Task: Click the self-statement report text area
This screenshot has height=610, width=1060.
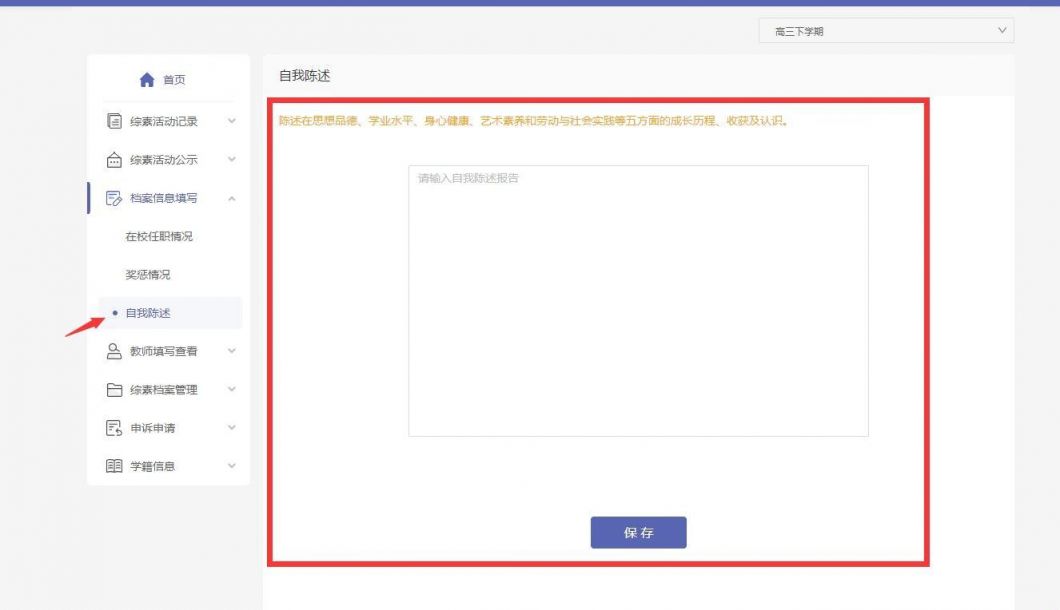Action: (639, 300)
